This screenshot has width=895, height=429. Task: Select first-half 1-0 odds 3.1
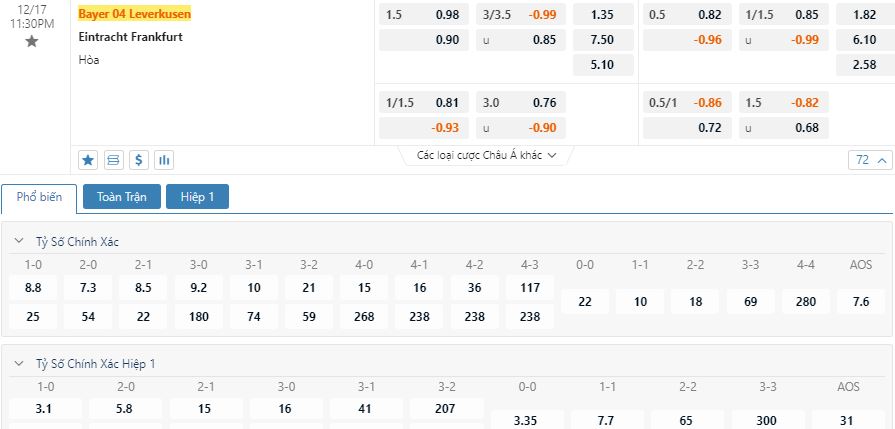click(x=46, y=408)
